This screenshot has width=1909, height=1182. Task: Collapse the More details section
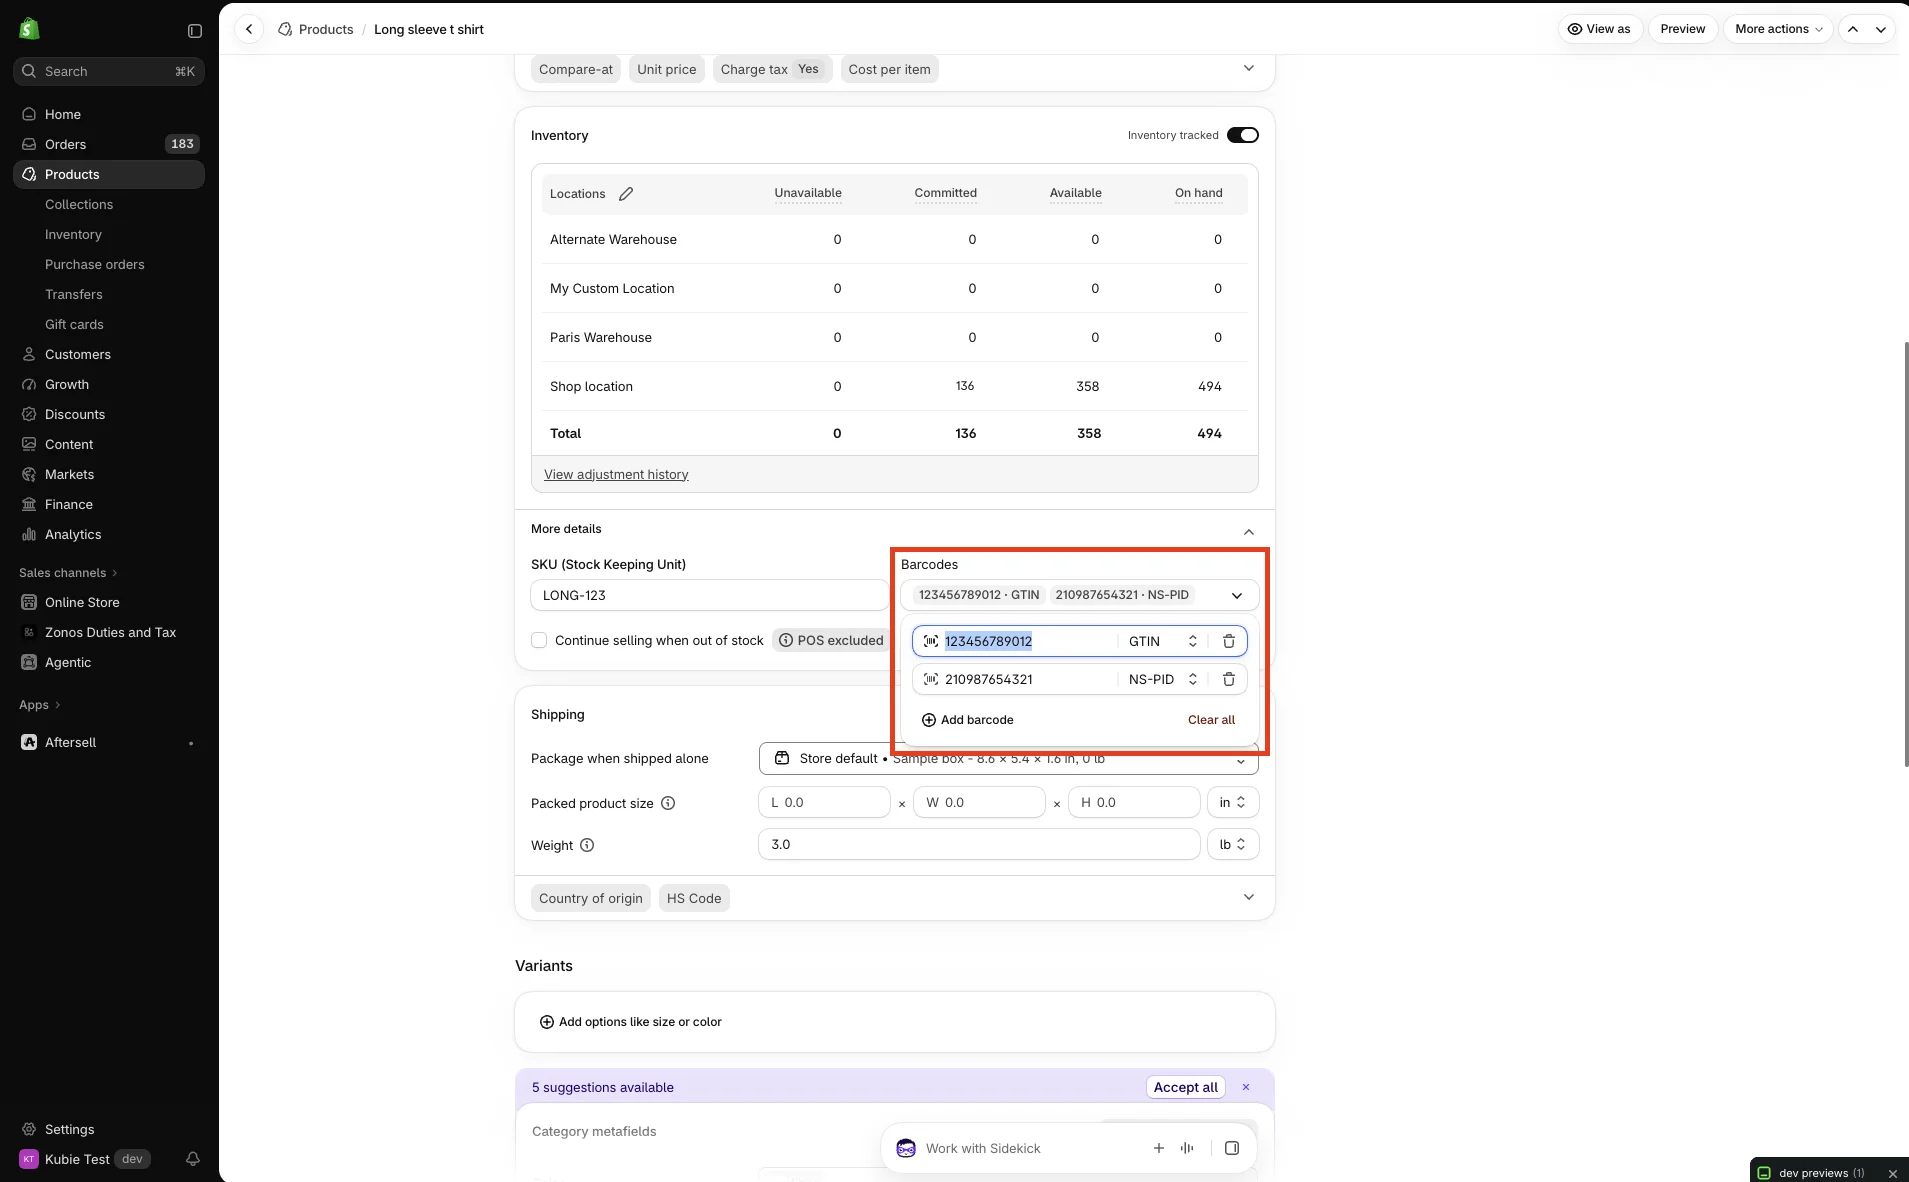tap(1249, 531)
